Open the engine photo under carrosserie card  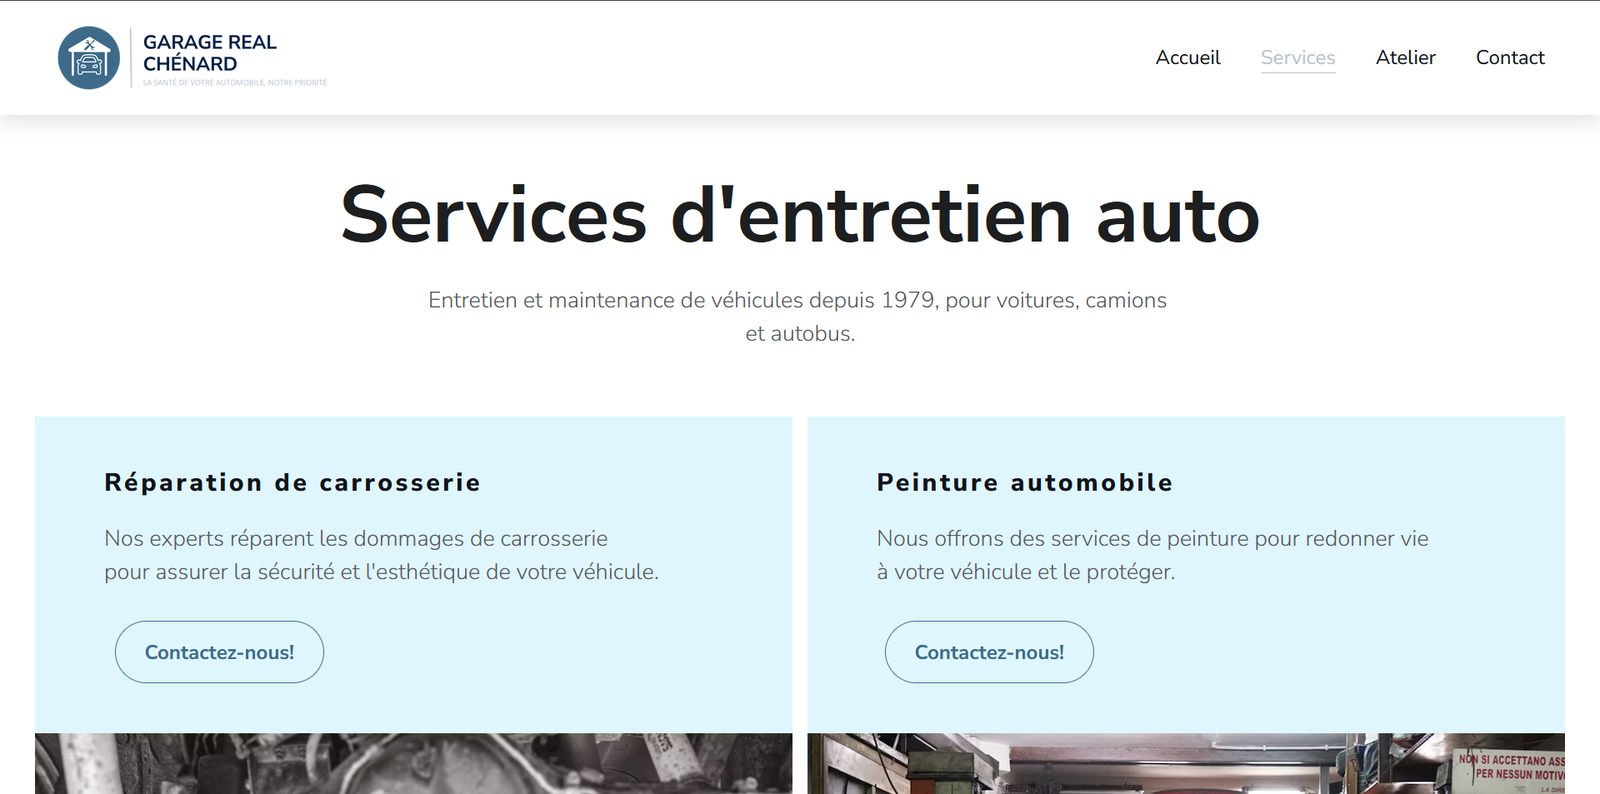pos(413,764)
